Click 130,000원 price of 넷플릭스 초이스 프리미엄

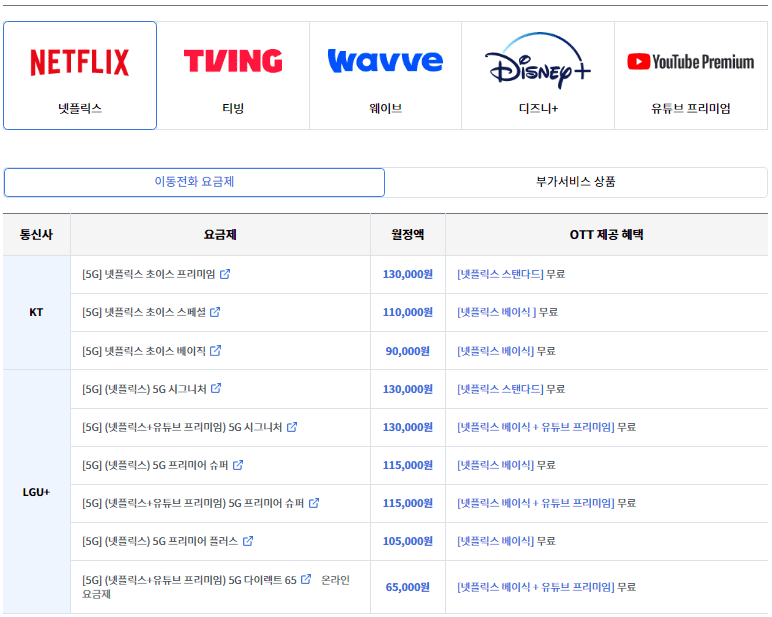pos(408,274)
